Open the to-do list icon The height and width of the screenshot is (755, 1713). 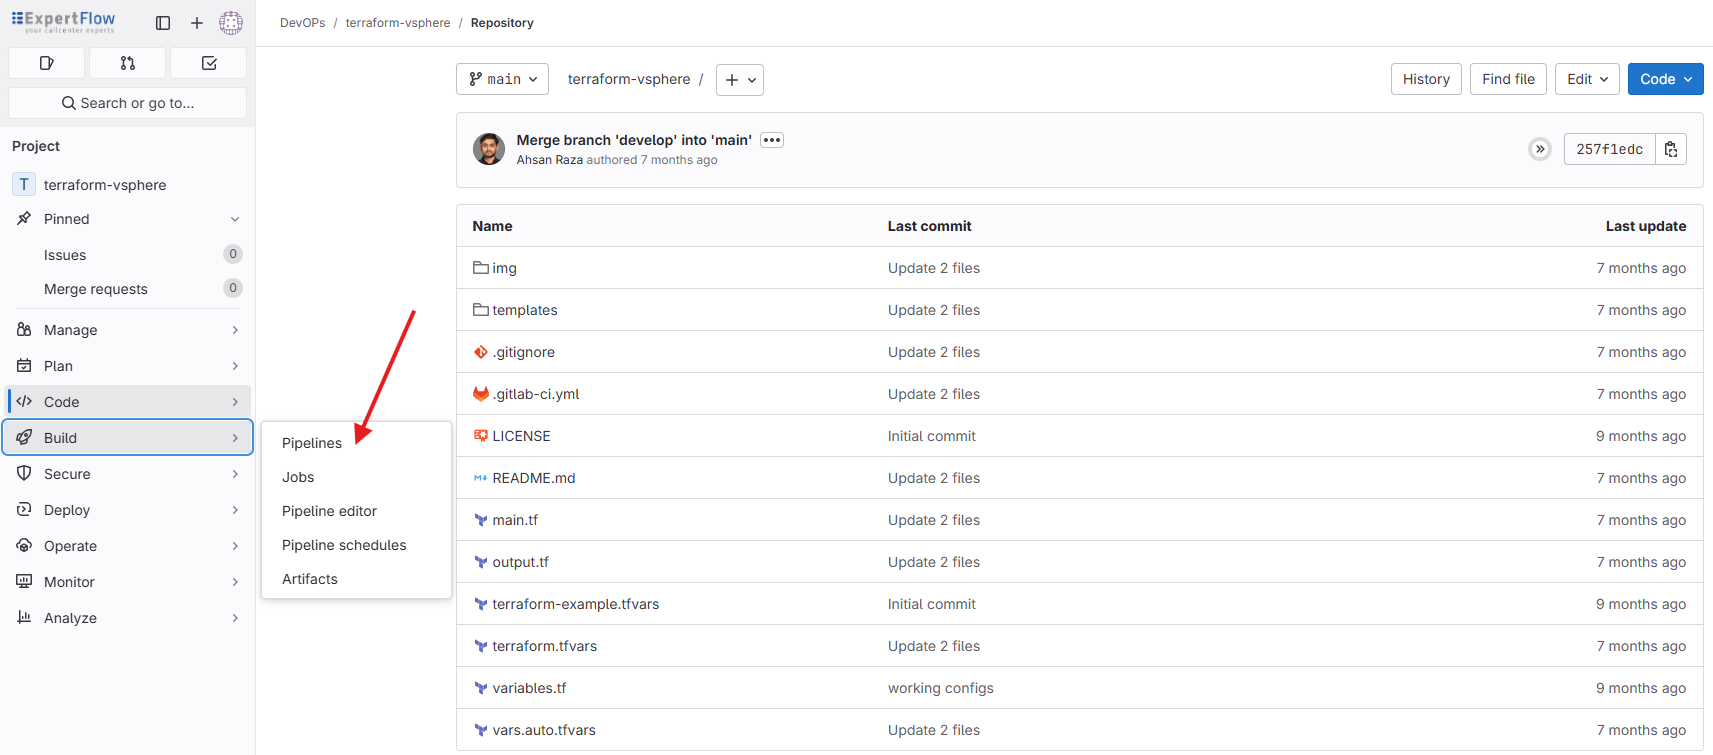[209, 63]
